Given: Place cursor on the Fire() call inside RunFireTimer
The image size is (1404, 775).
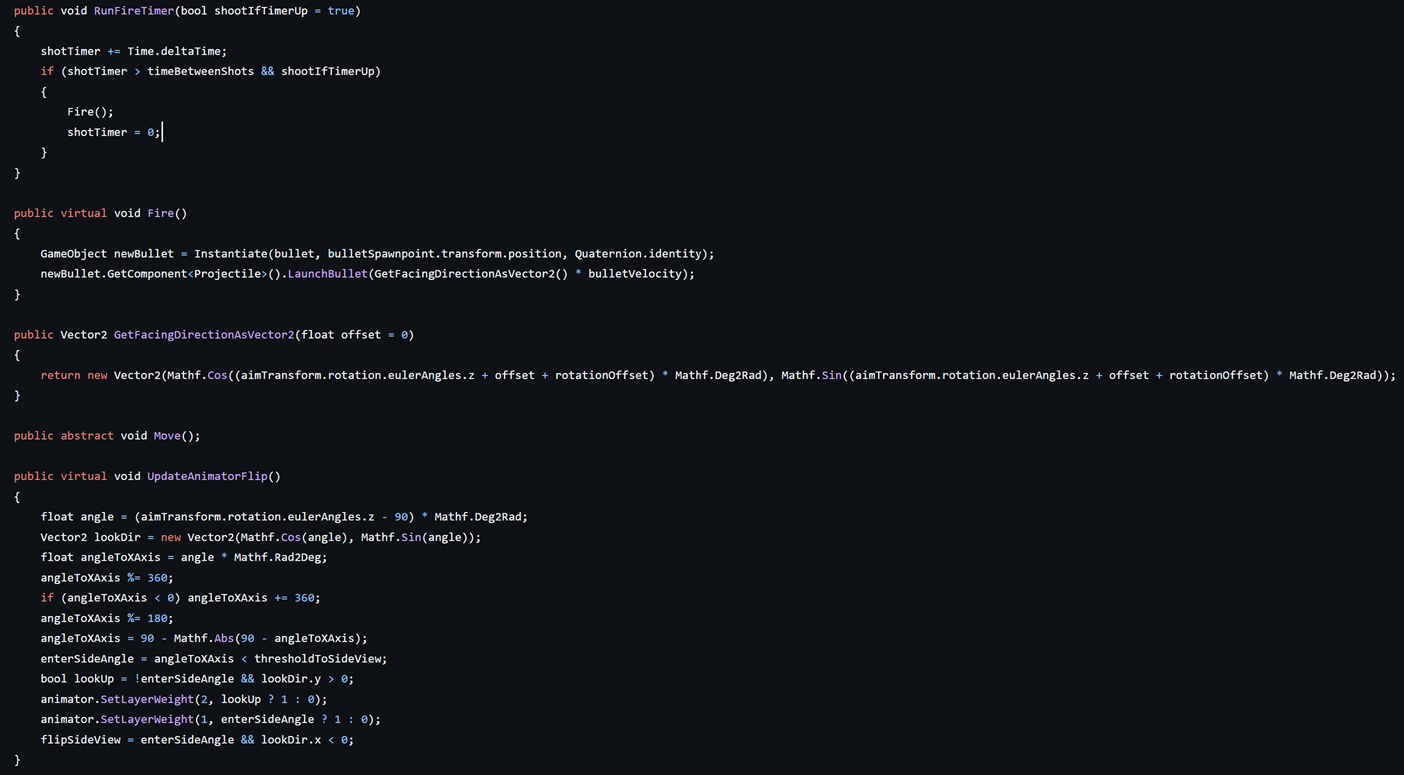Looking at the screenshot, I should (80, 111).
